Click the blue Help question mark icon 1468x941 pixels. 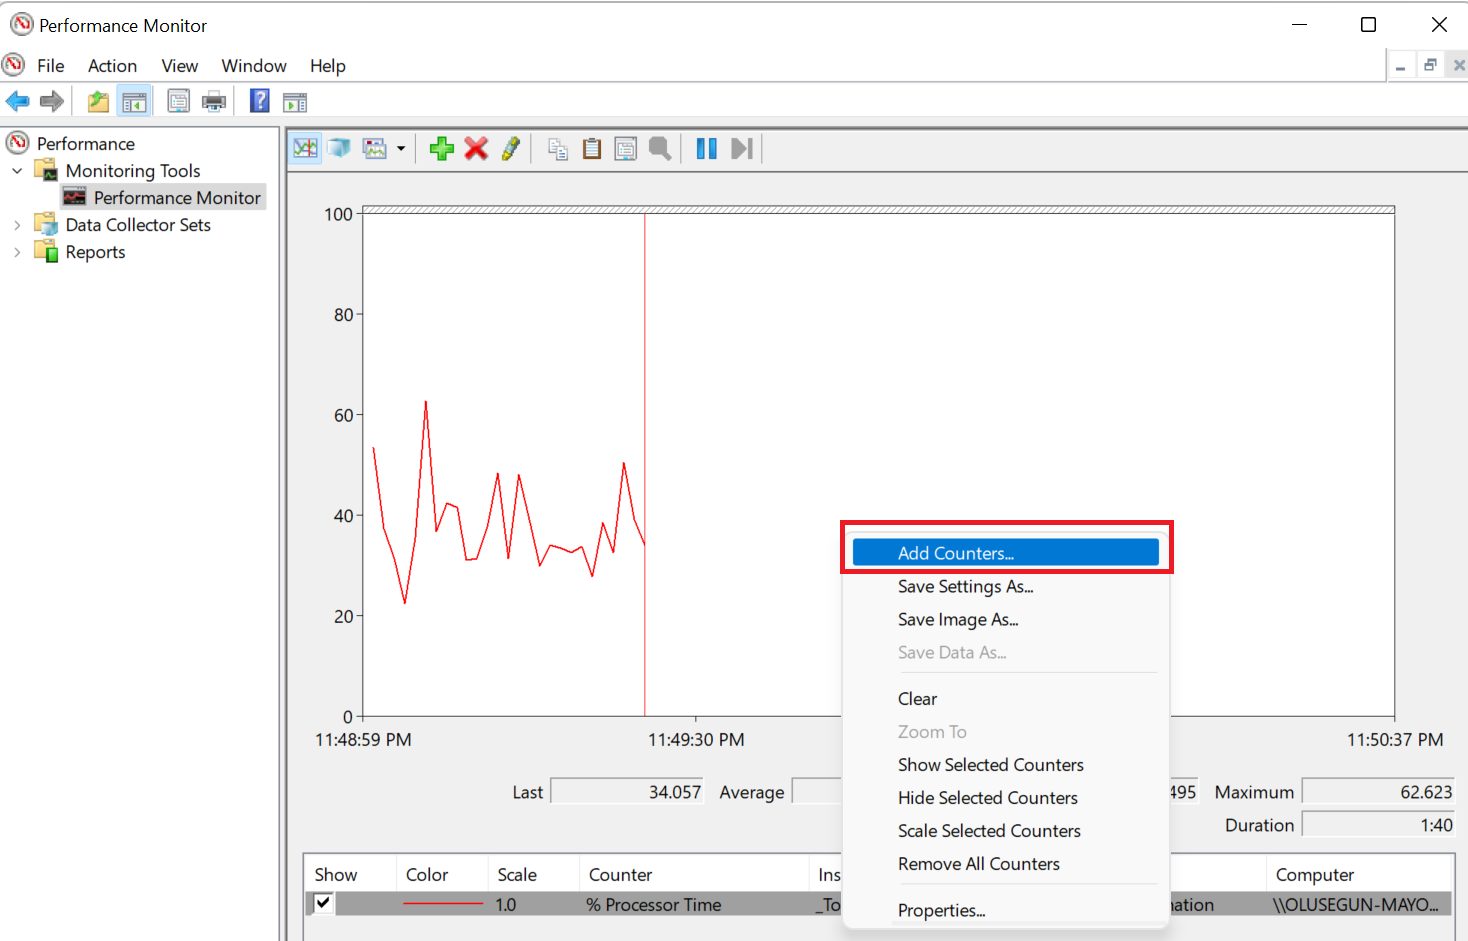point(259,101)
